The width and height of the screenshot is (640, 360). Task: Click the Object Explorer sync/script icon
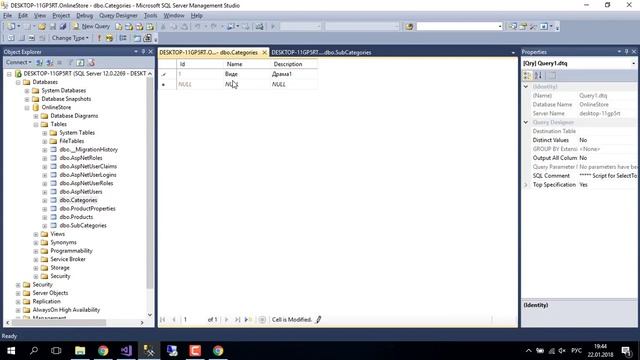tap(91, 62)
